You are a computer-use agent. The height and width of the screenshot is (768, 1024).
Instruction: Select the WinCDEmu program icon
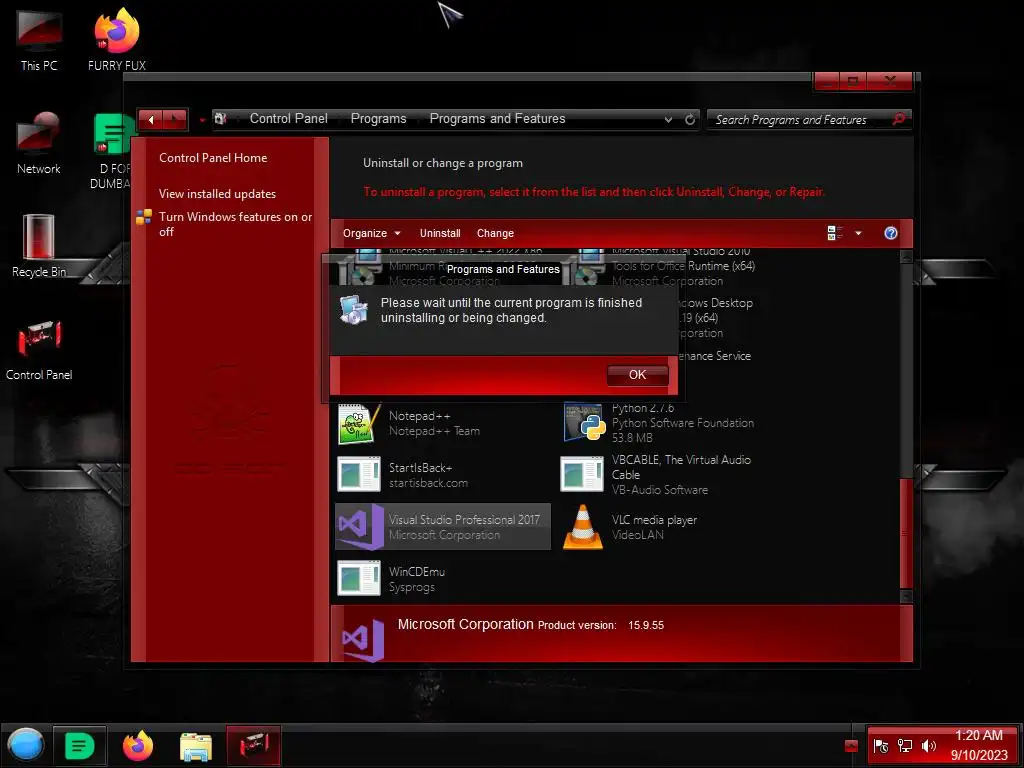point(359,578)
